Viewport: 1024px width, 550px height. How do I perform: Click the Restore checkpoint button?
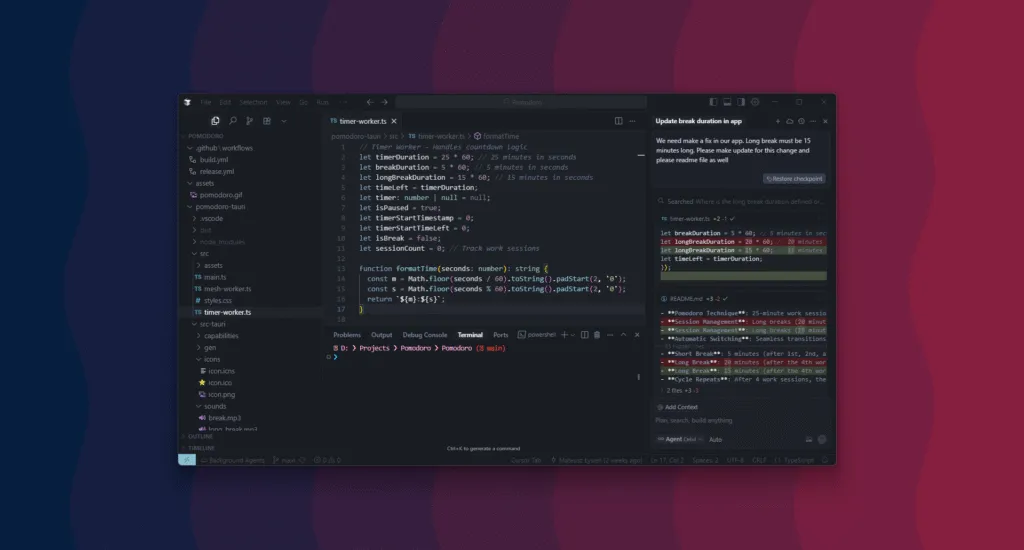(x=794, y=178)
